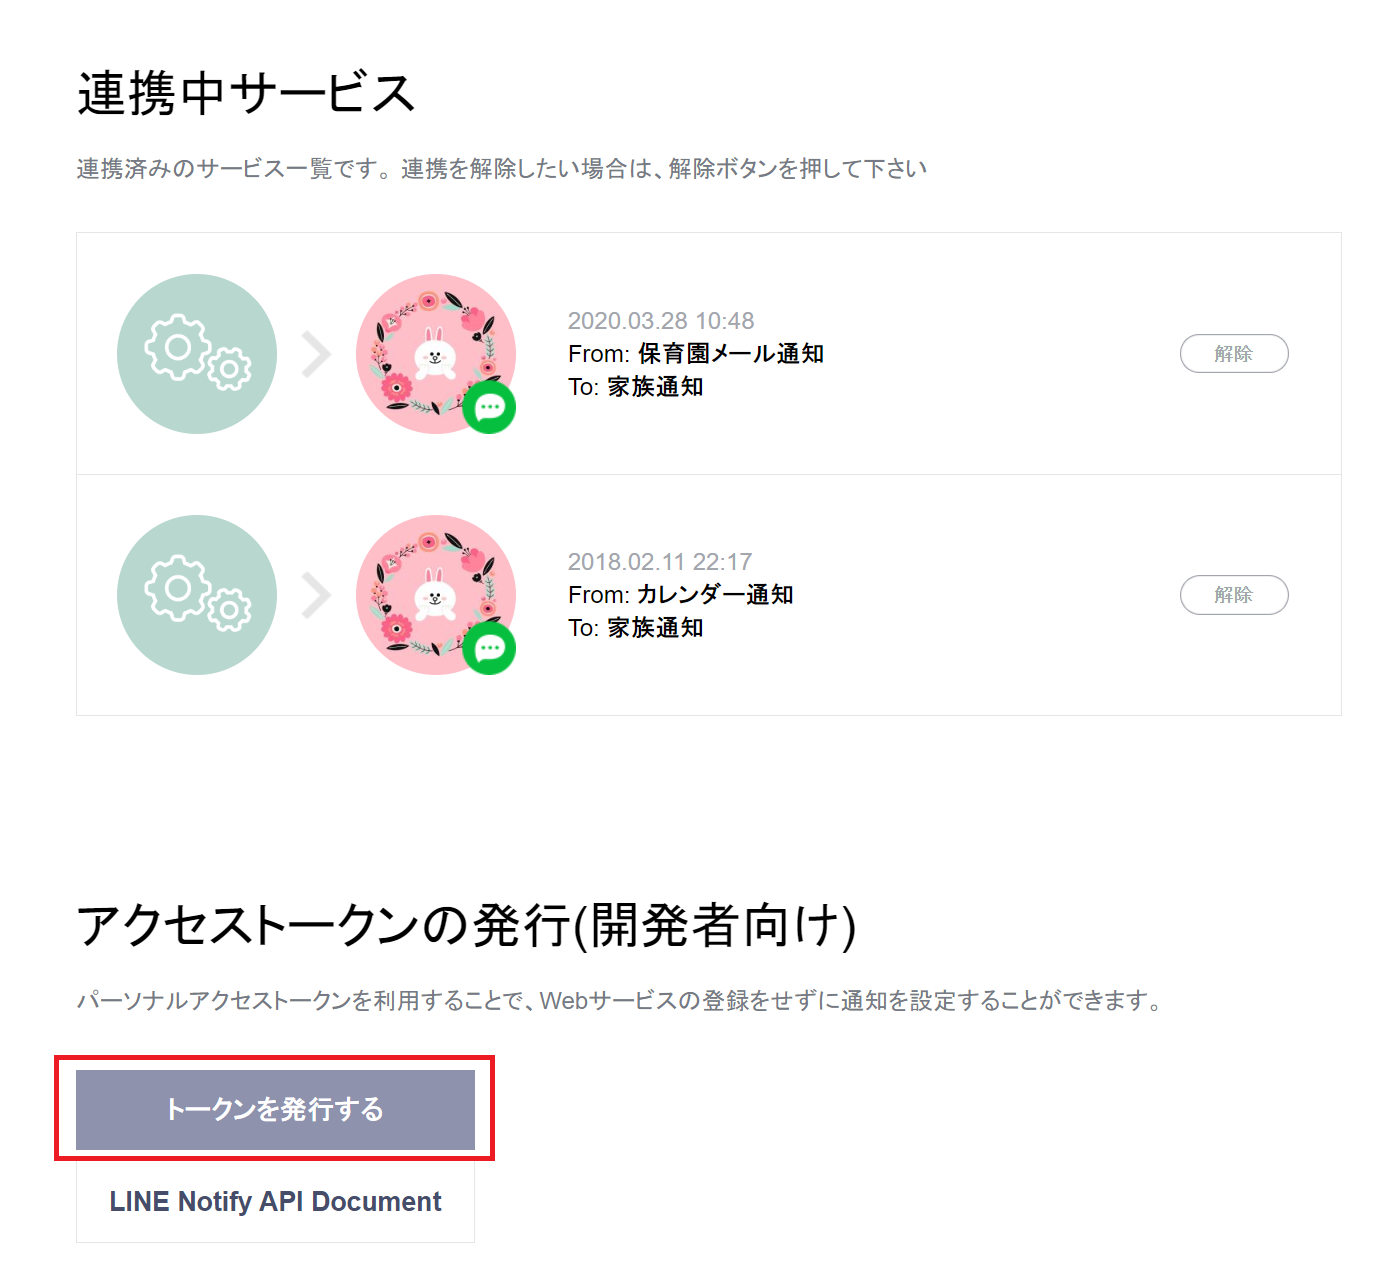Image resolution: width=1396 pixels, height=1270 pixels.
Task: Click the gear icon for カレンダー通知 service
Action: [197, 595]
